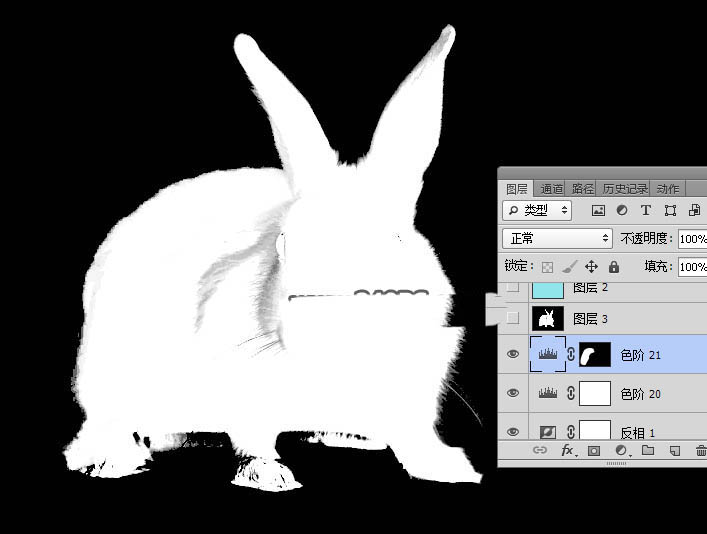Click the lock position move icon

pyautogui.click(x=591, y=267)
